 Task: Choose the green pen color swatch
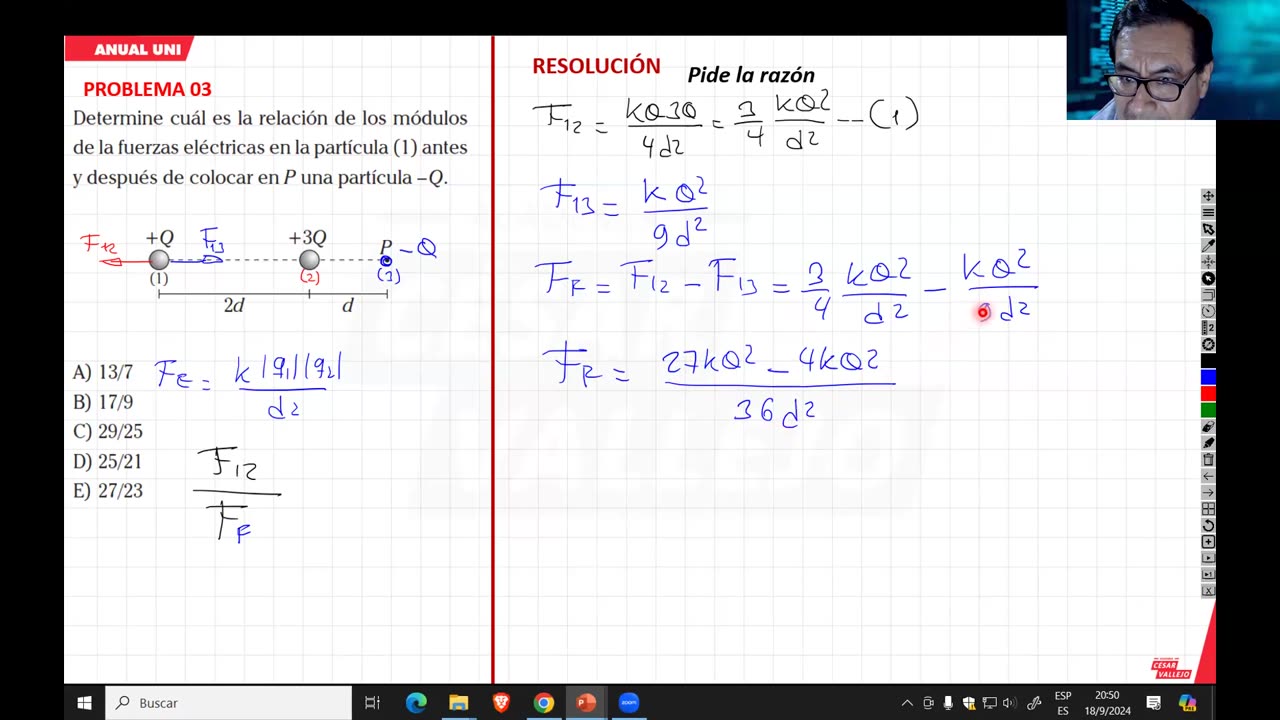(1208, 410)
